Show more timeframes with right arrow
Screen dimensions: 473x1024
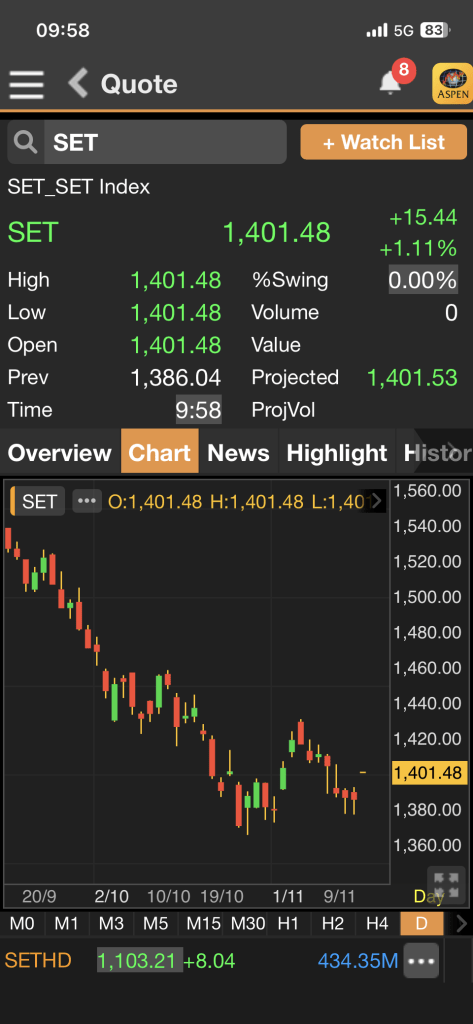click(x=461, y=923)
